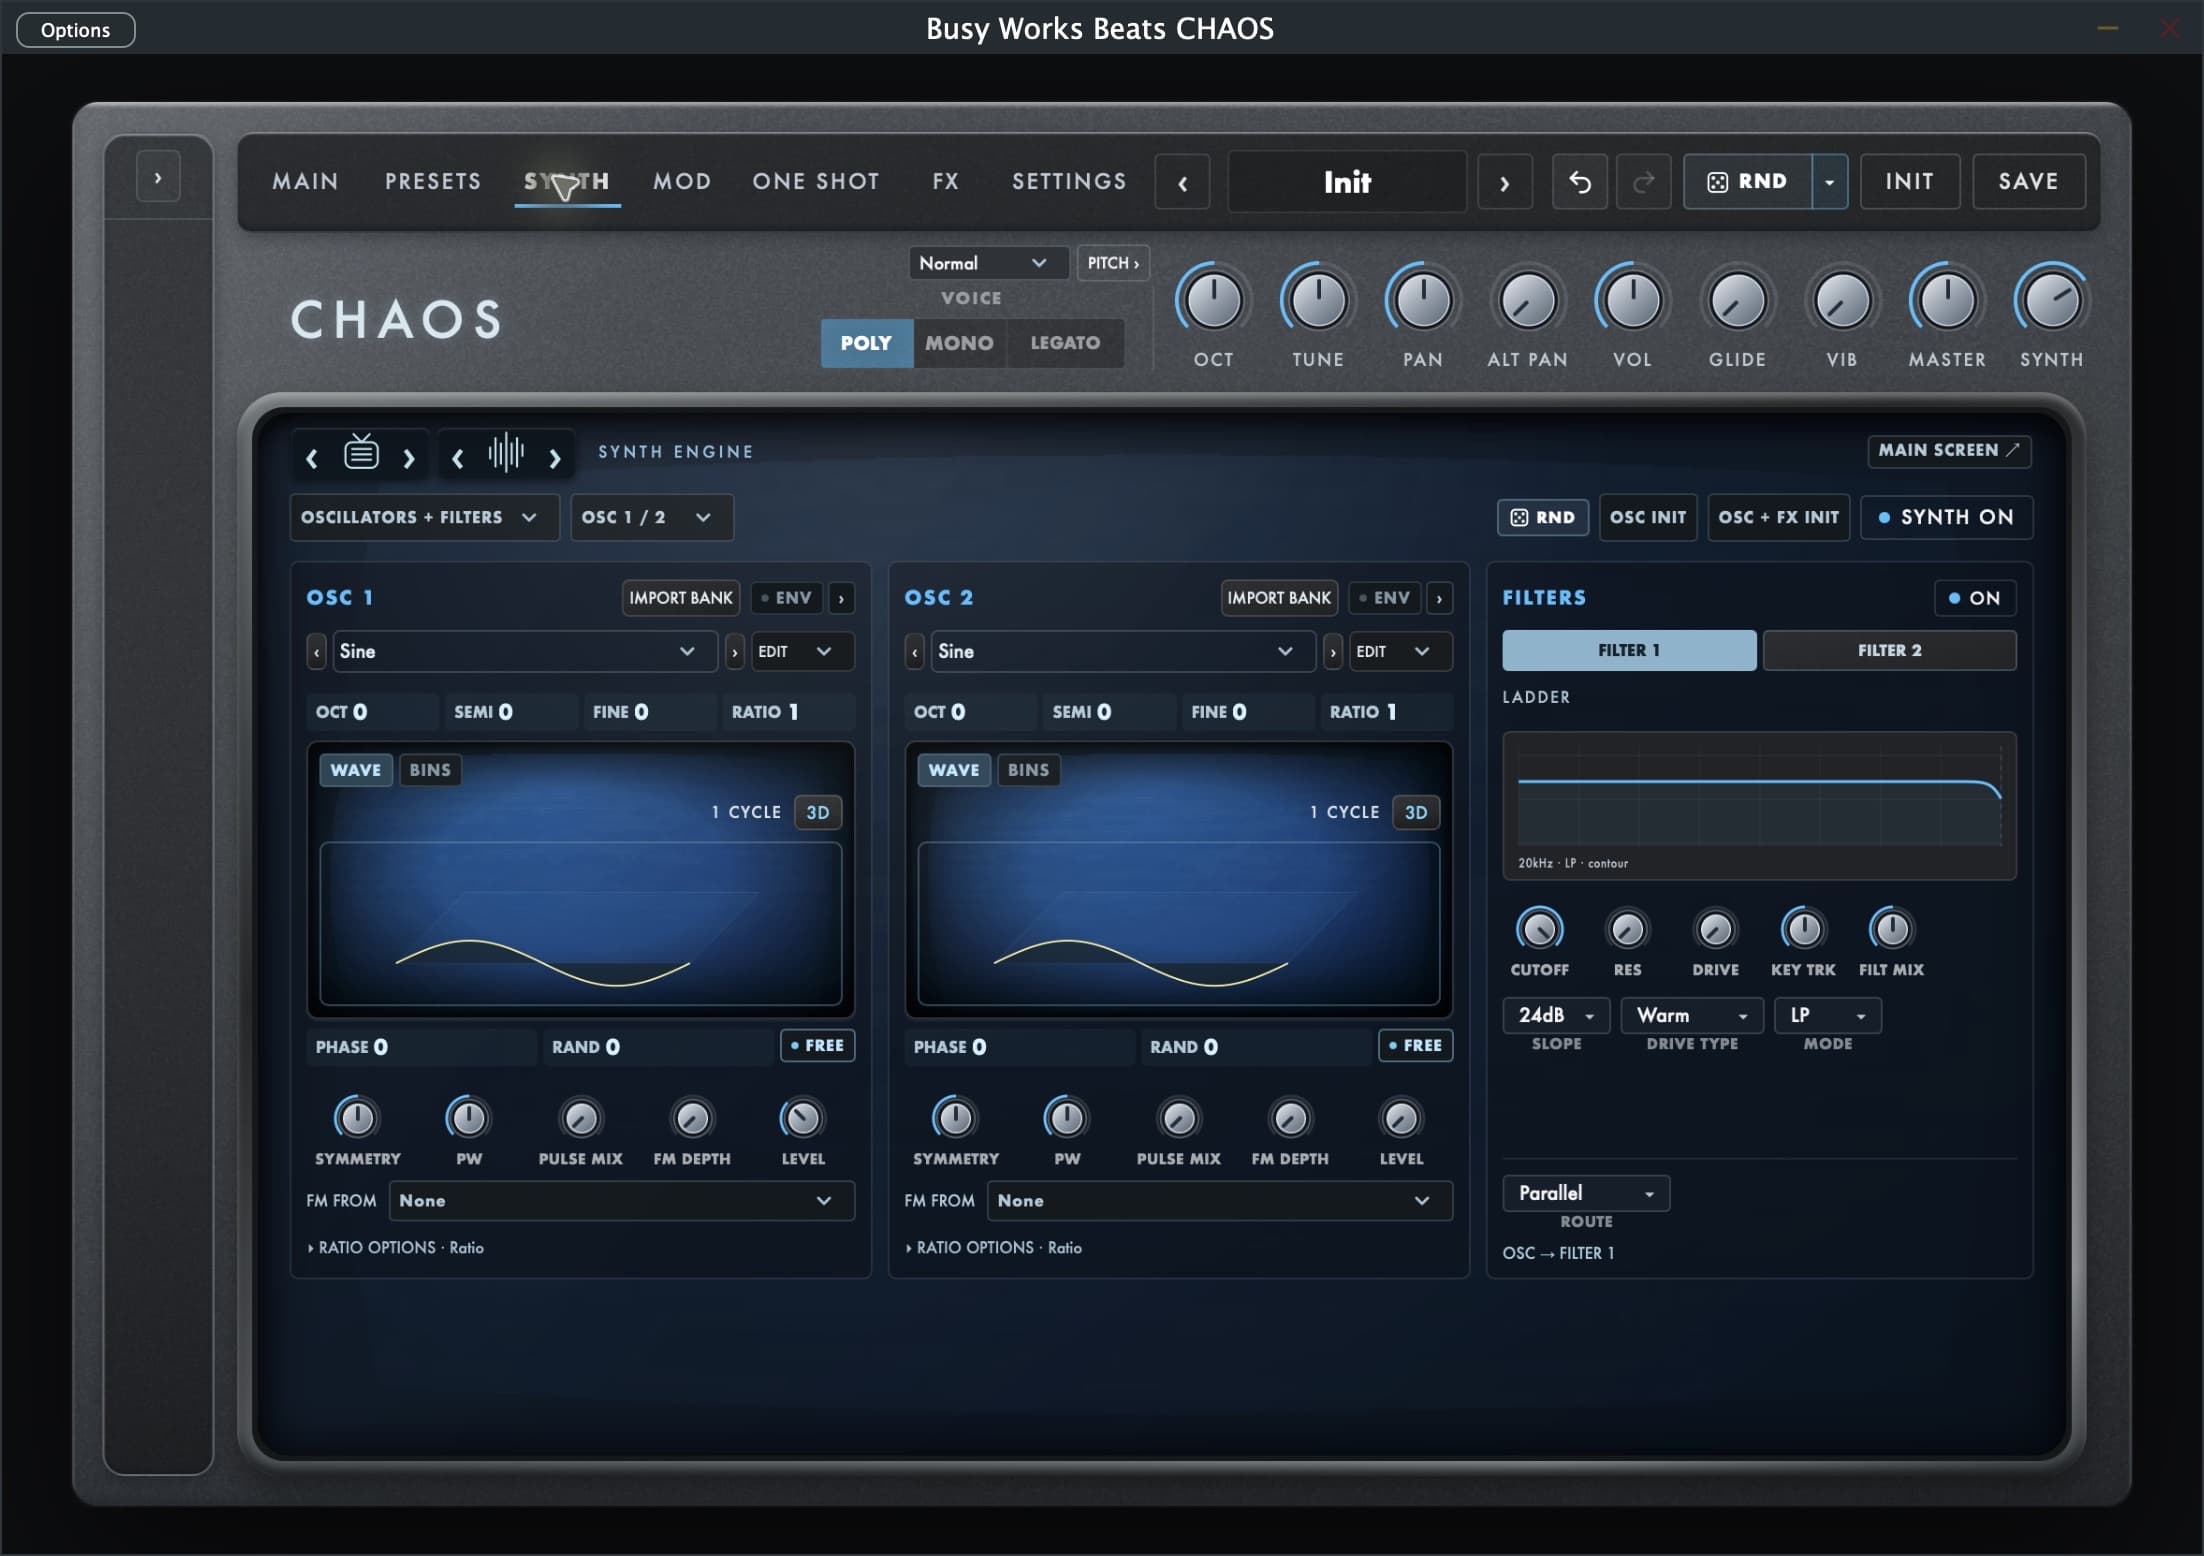The width and height of the screenshot is (2204, 1556).
Task: Select the FILTER 2 tab
Action: point(1889,650)
